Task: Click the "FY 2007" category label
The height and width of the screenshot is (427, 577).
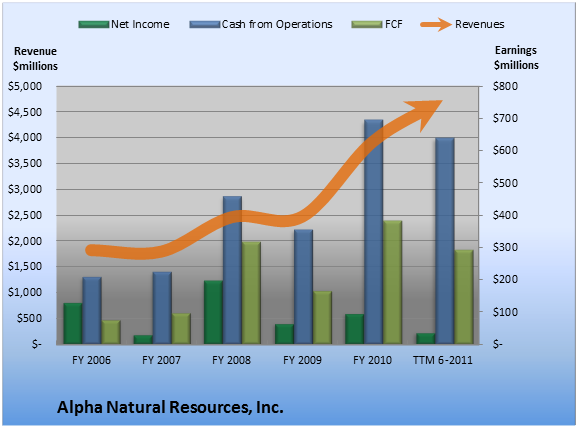Action: (162, 360)
